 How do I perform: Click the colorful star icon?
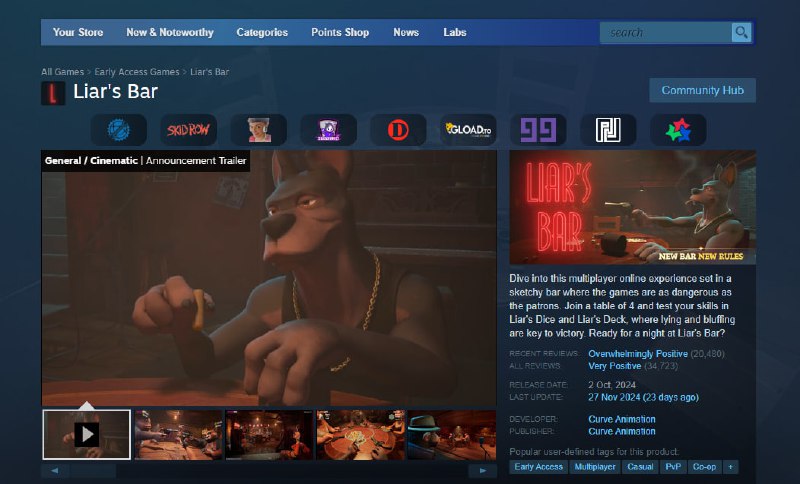click(x=678, y=130)
